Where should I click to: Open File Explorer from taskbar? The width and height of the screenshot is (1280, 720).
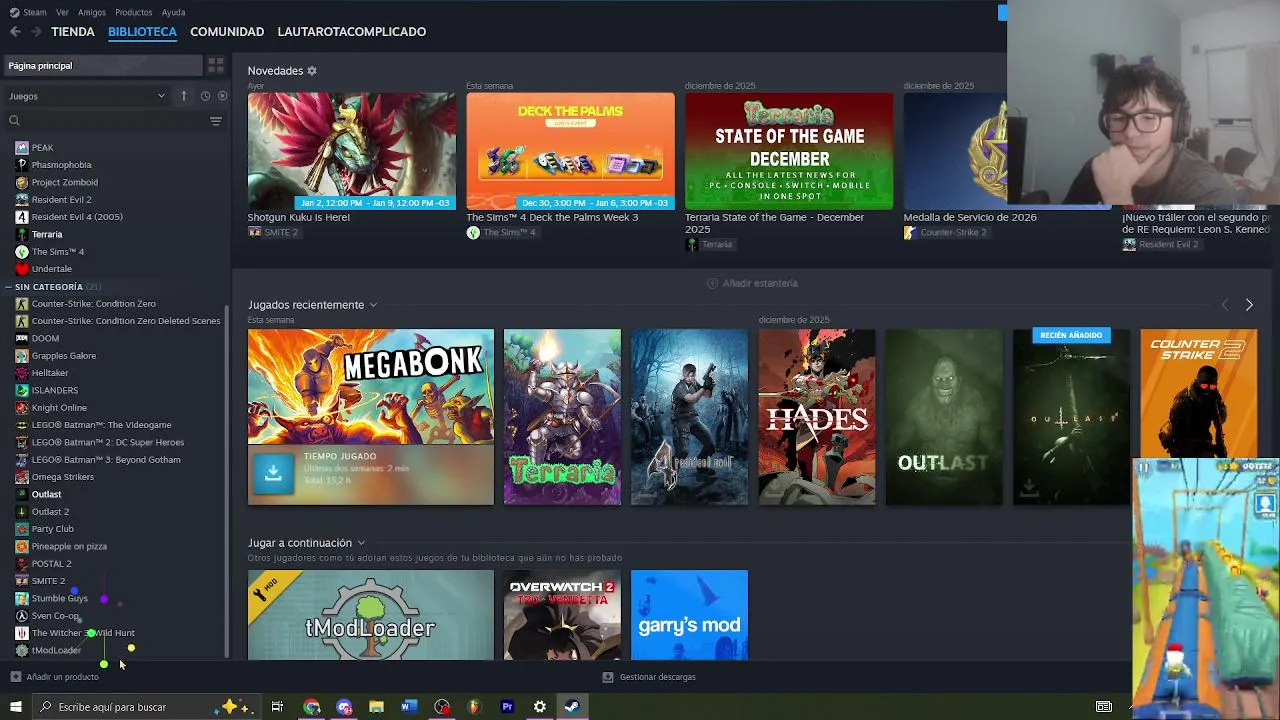point(376,707)
